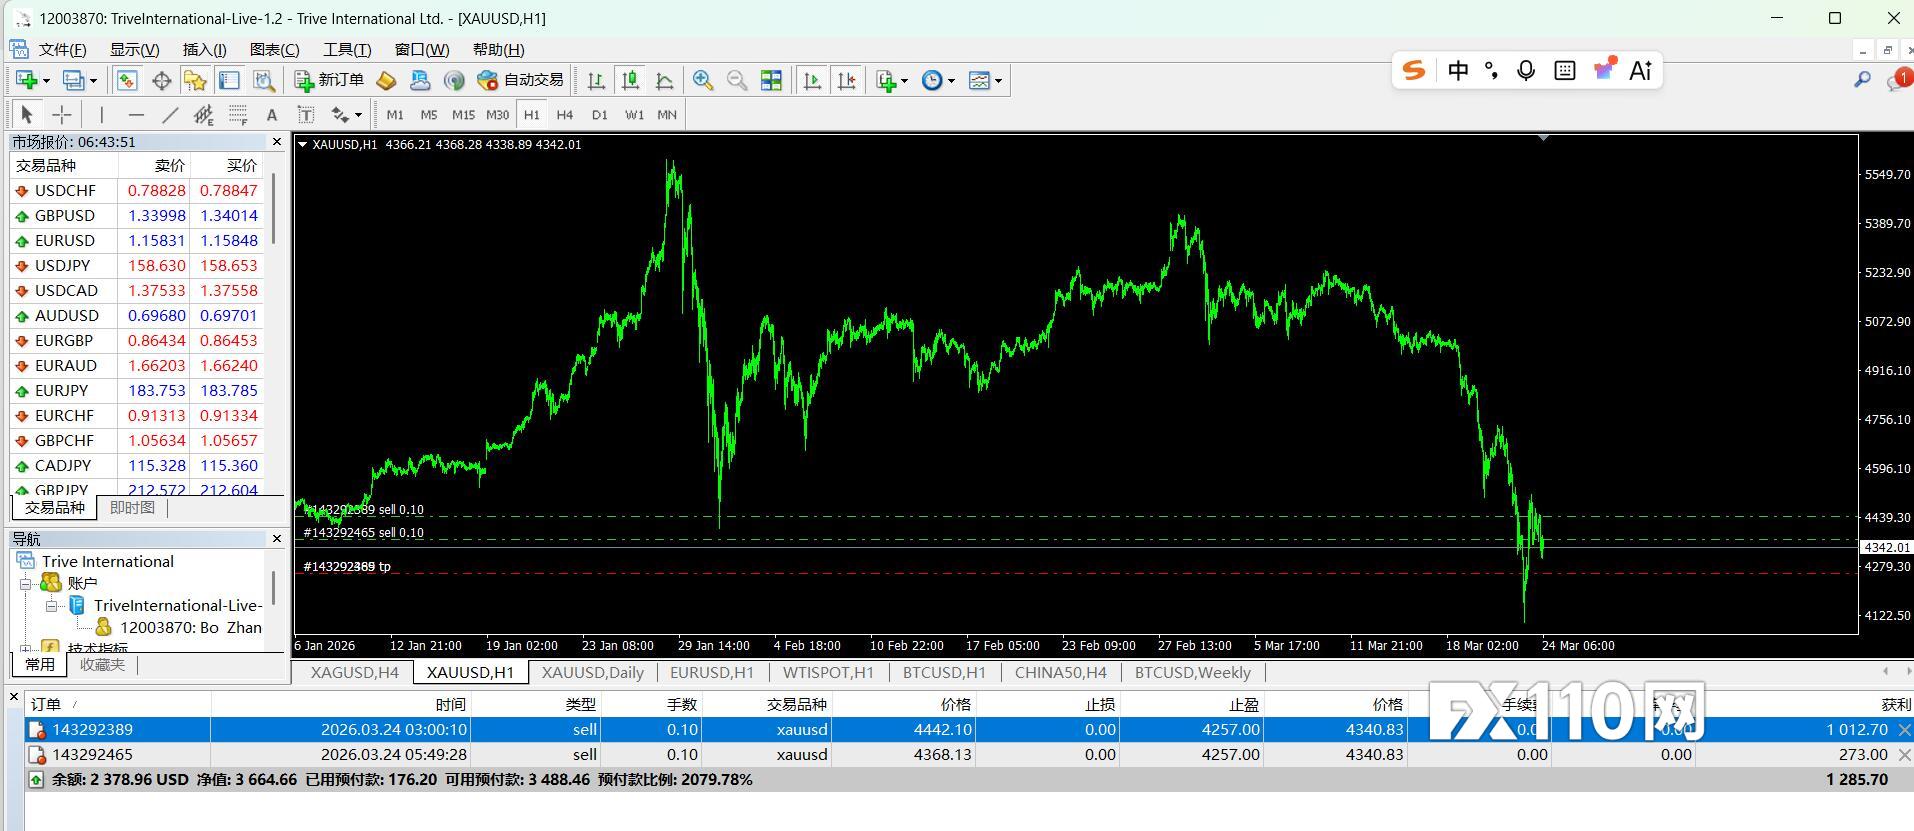Viewport: 1914px width, 831px height.
Task: Toggle 自动交易 auto trading
Action: (521, 80)
